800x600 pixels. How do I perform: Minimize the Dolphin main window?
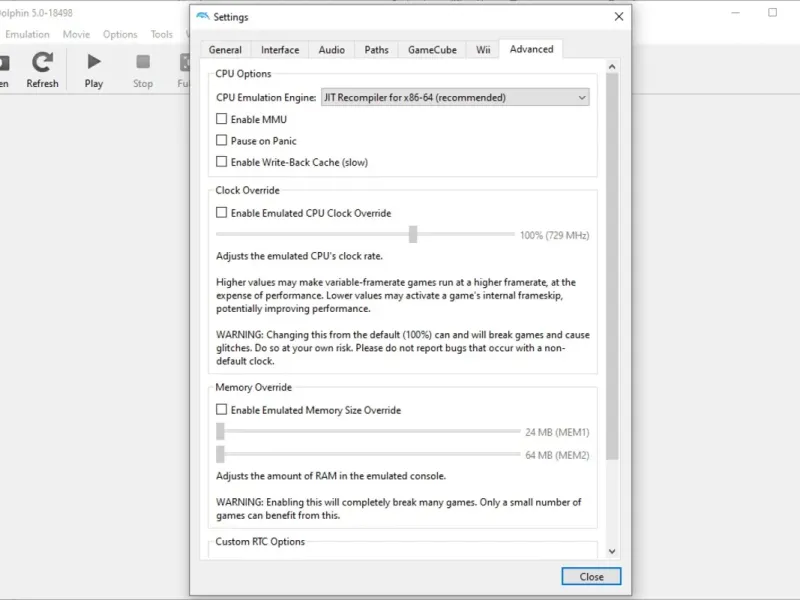(x=735, y=13)
